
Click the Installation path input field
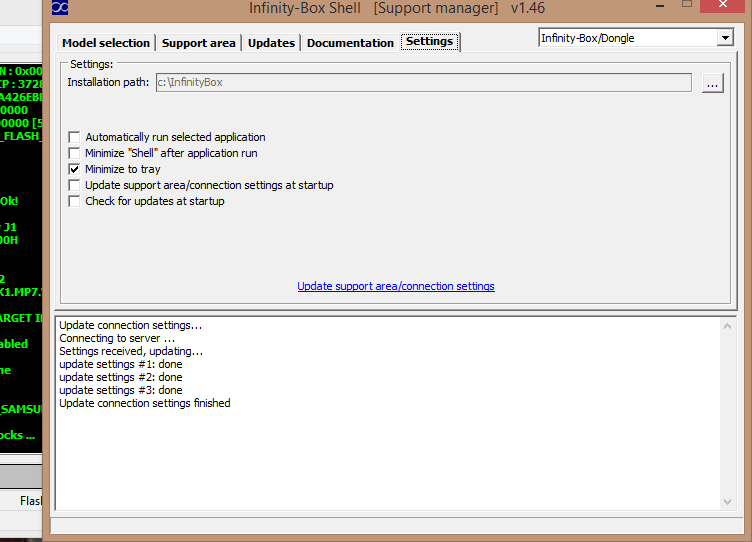423,82
